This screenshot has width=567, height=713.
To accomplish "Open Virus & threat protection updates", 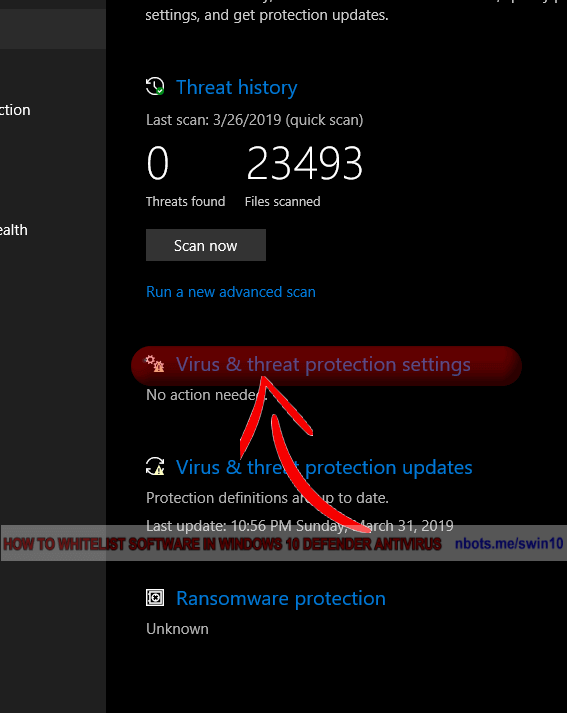I will pyautogui.click(x=324, y=467).
